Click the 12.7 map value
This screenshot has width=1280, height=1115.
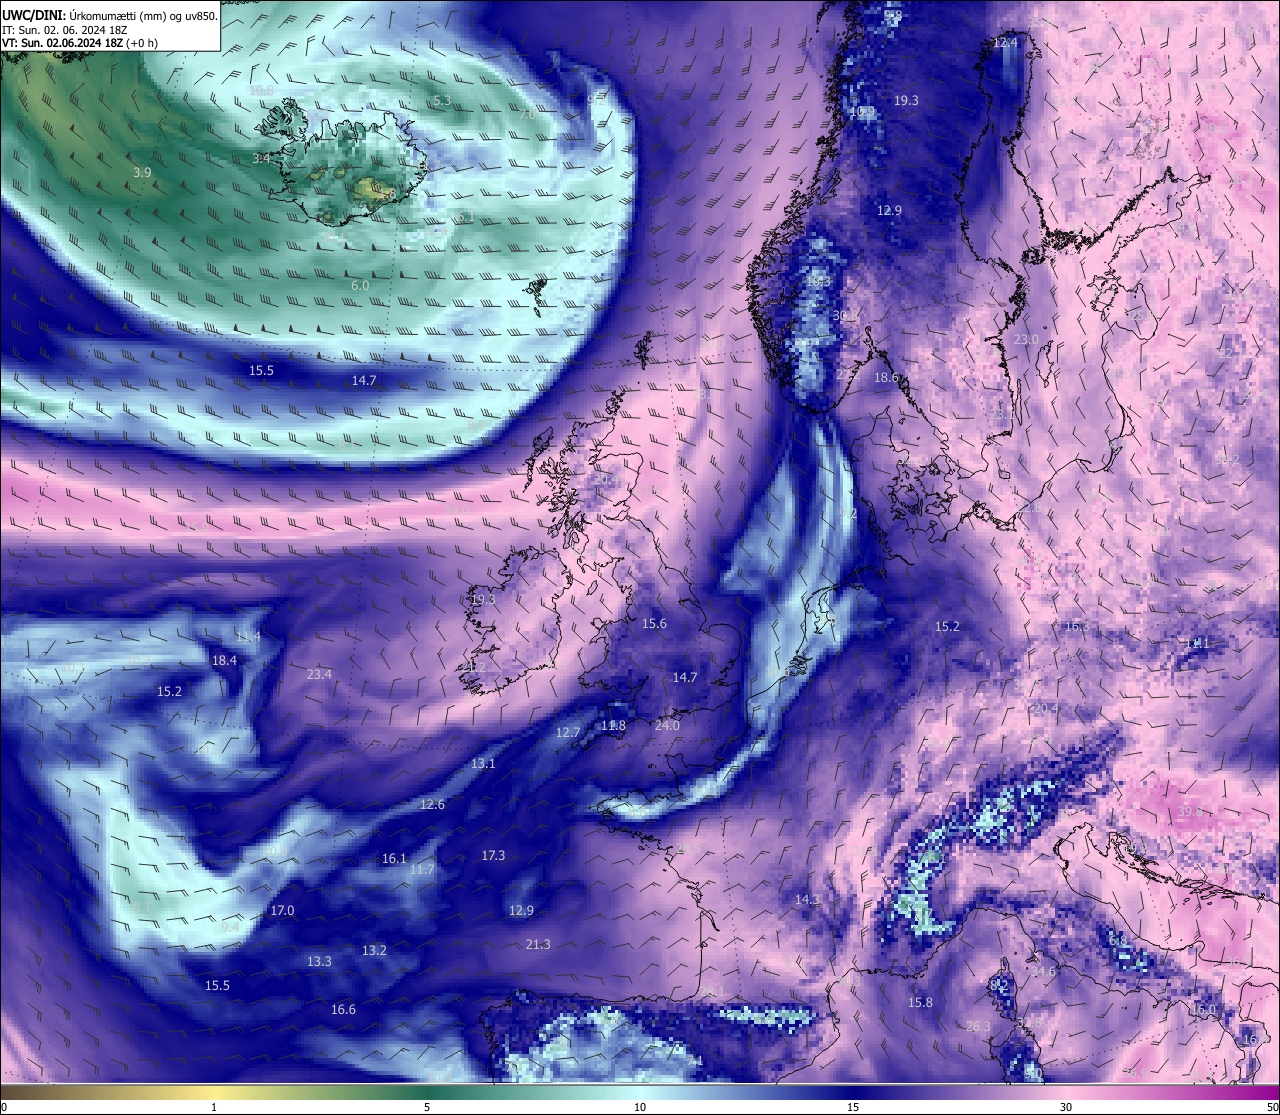pos(567,733)
